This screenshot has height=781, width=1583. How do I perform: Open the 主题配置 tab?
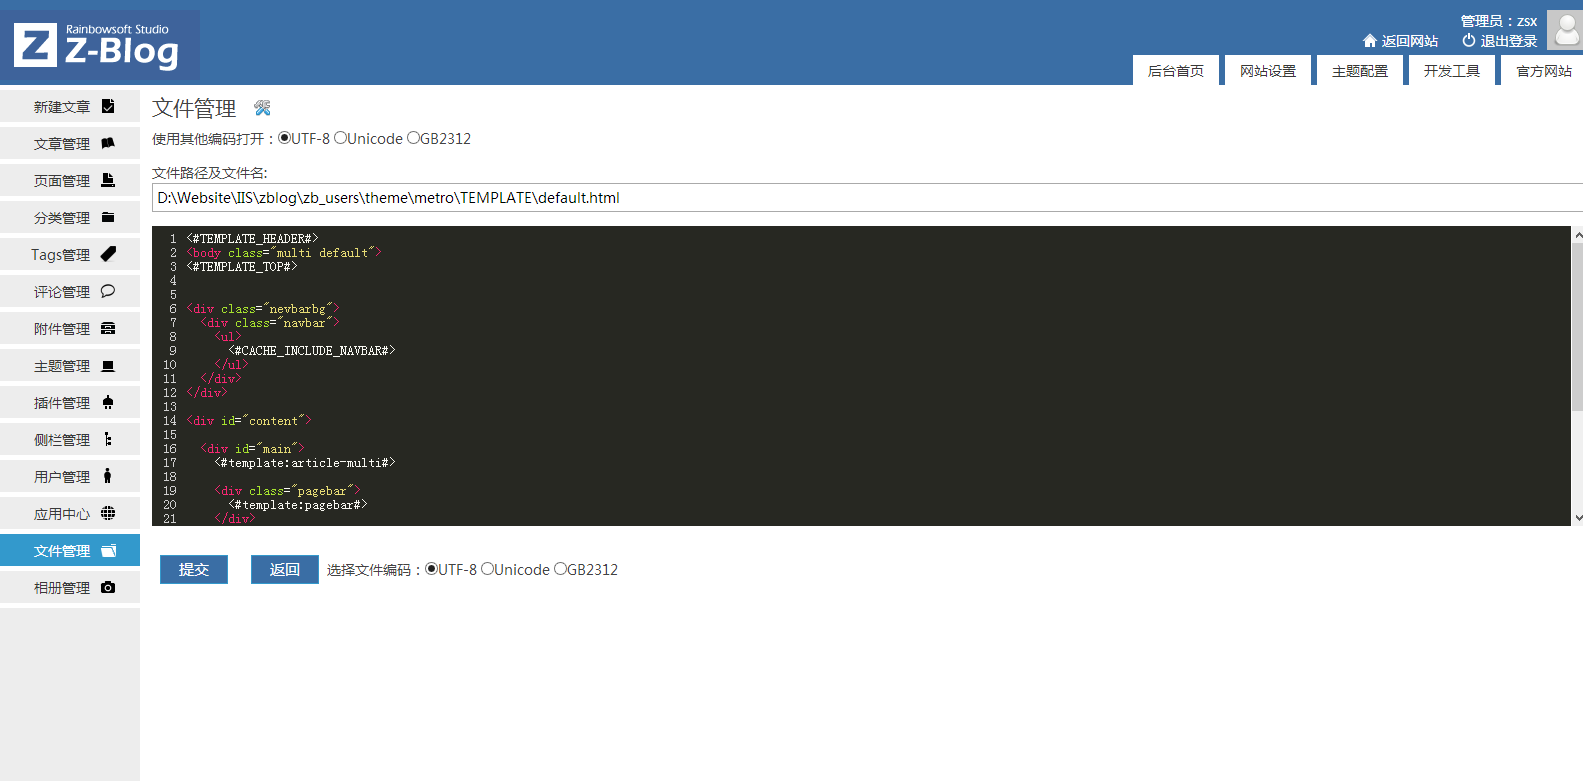pos(1360,70)
